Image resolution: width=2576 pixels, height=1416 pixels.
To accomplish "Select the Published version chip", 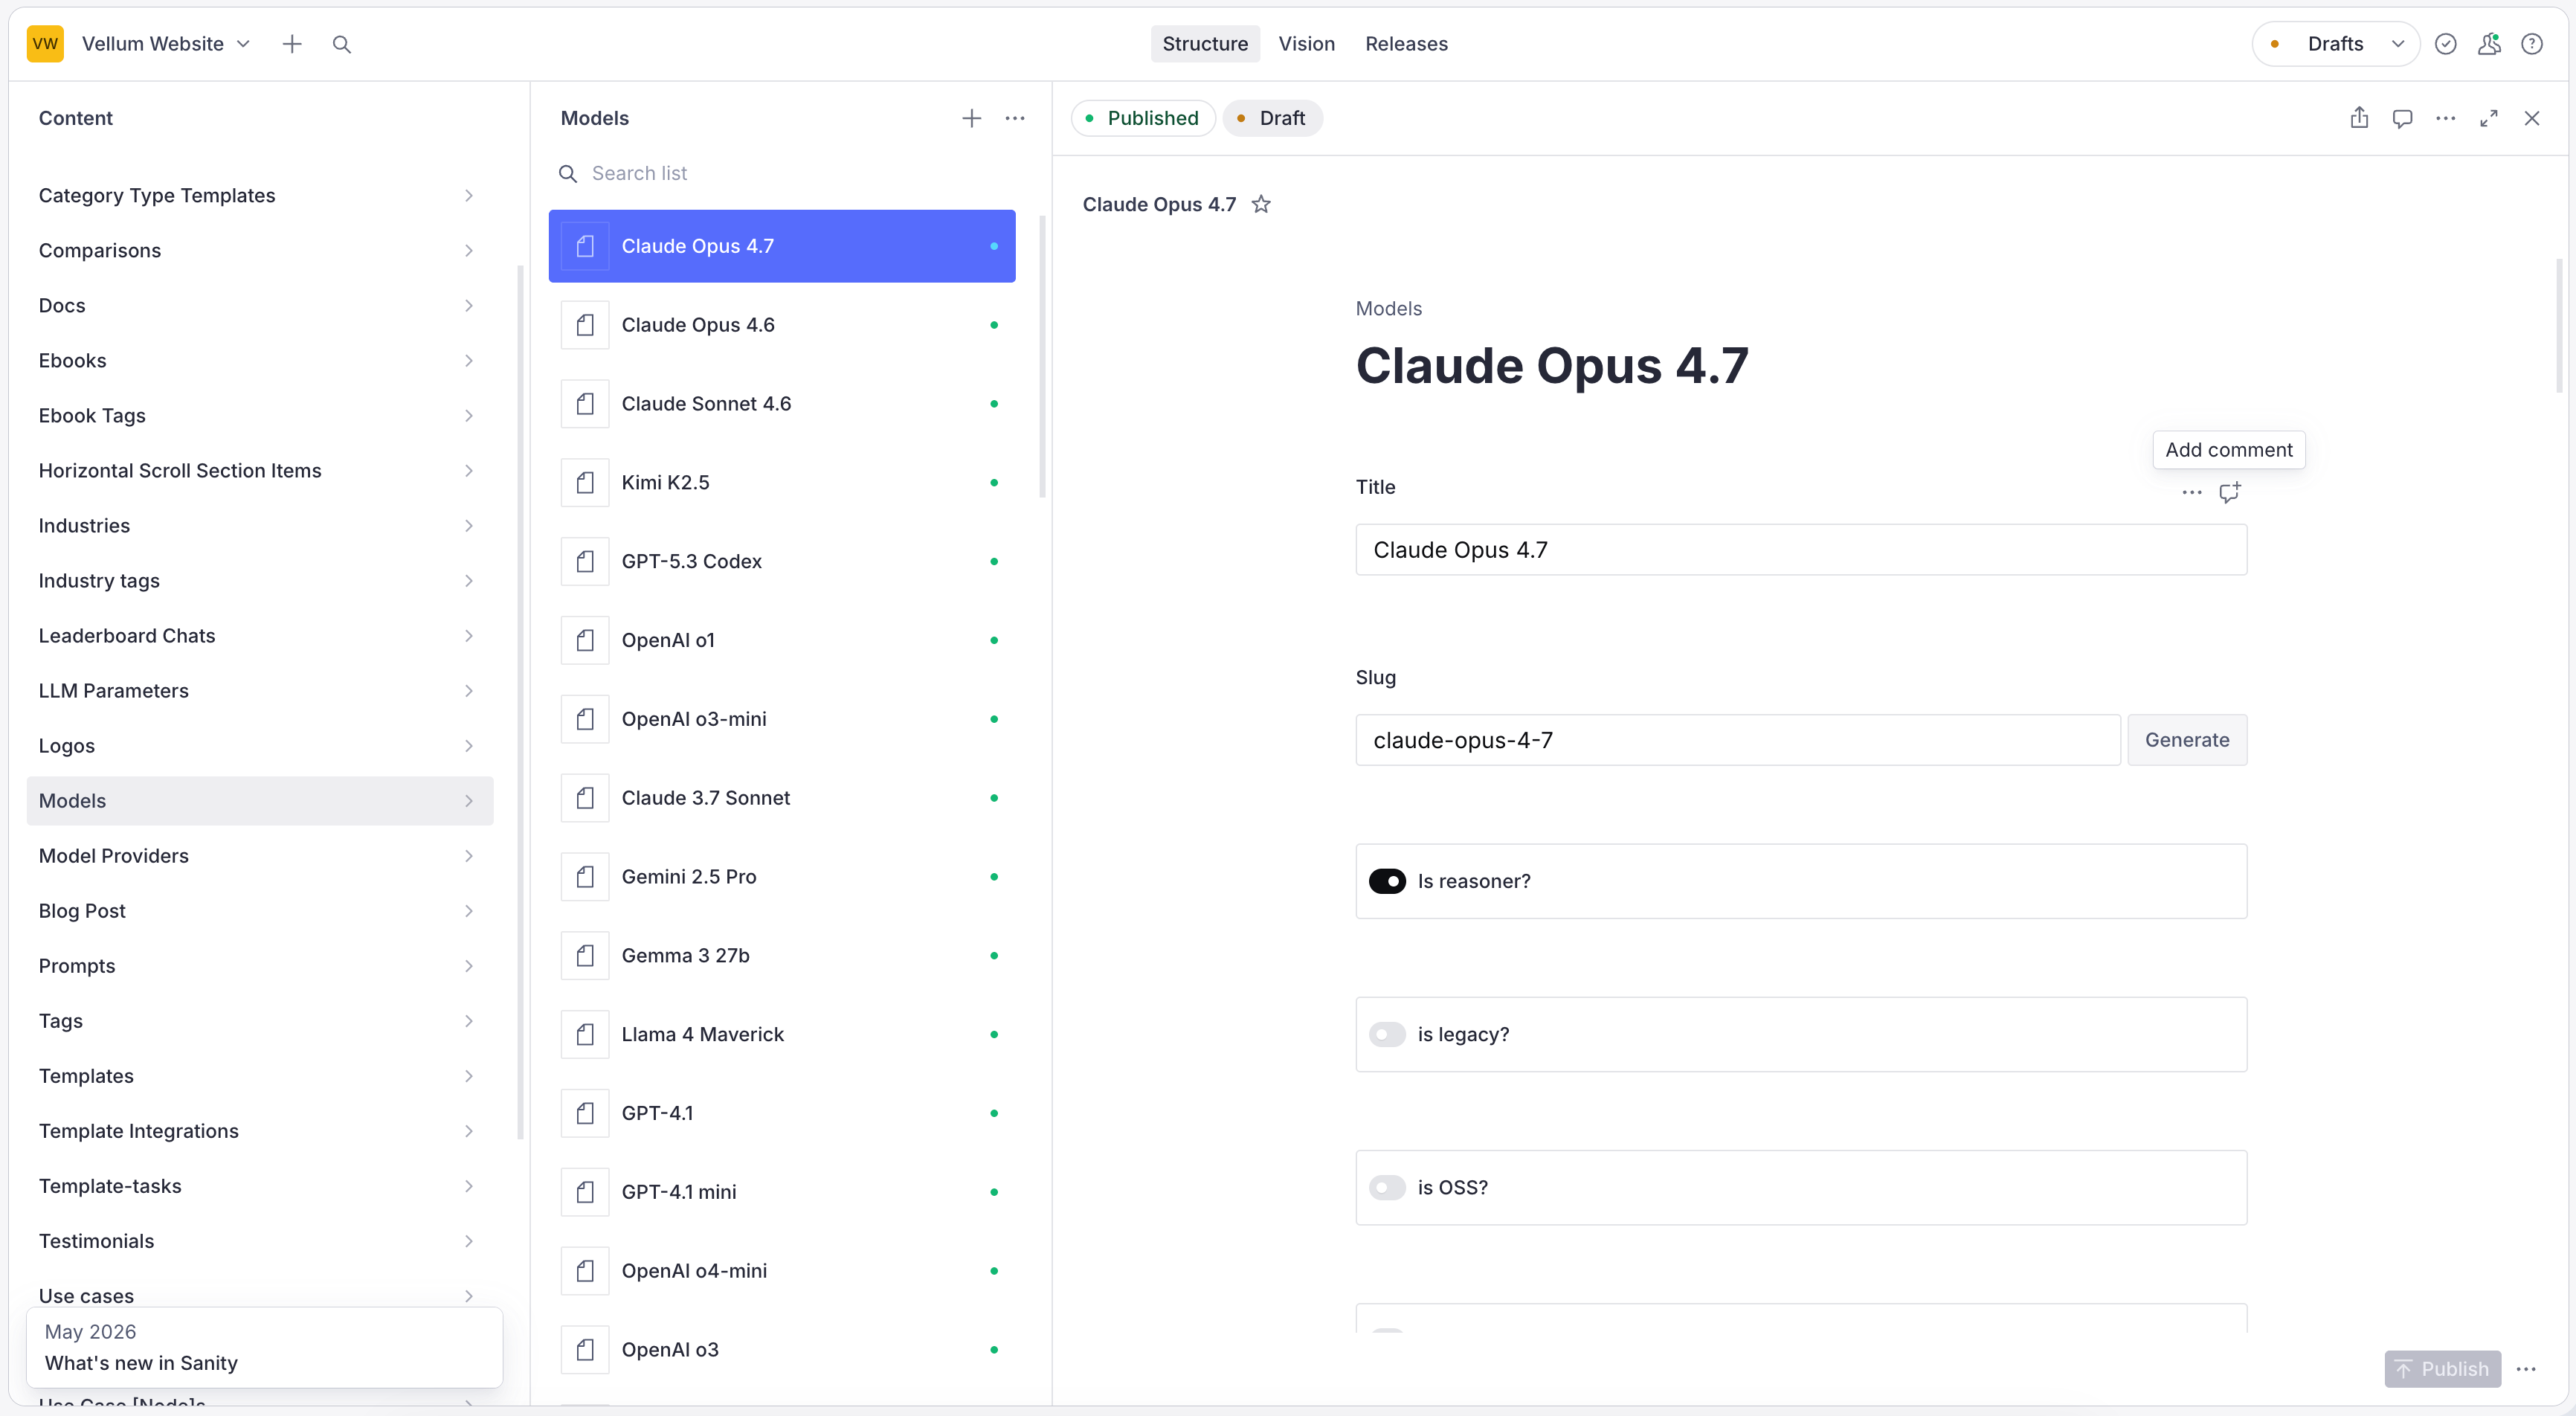I will (x=1142, y=118).
